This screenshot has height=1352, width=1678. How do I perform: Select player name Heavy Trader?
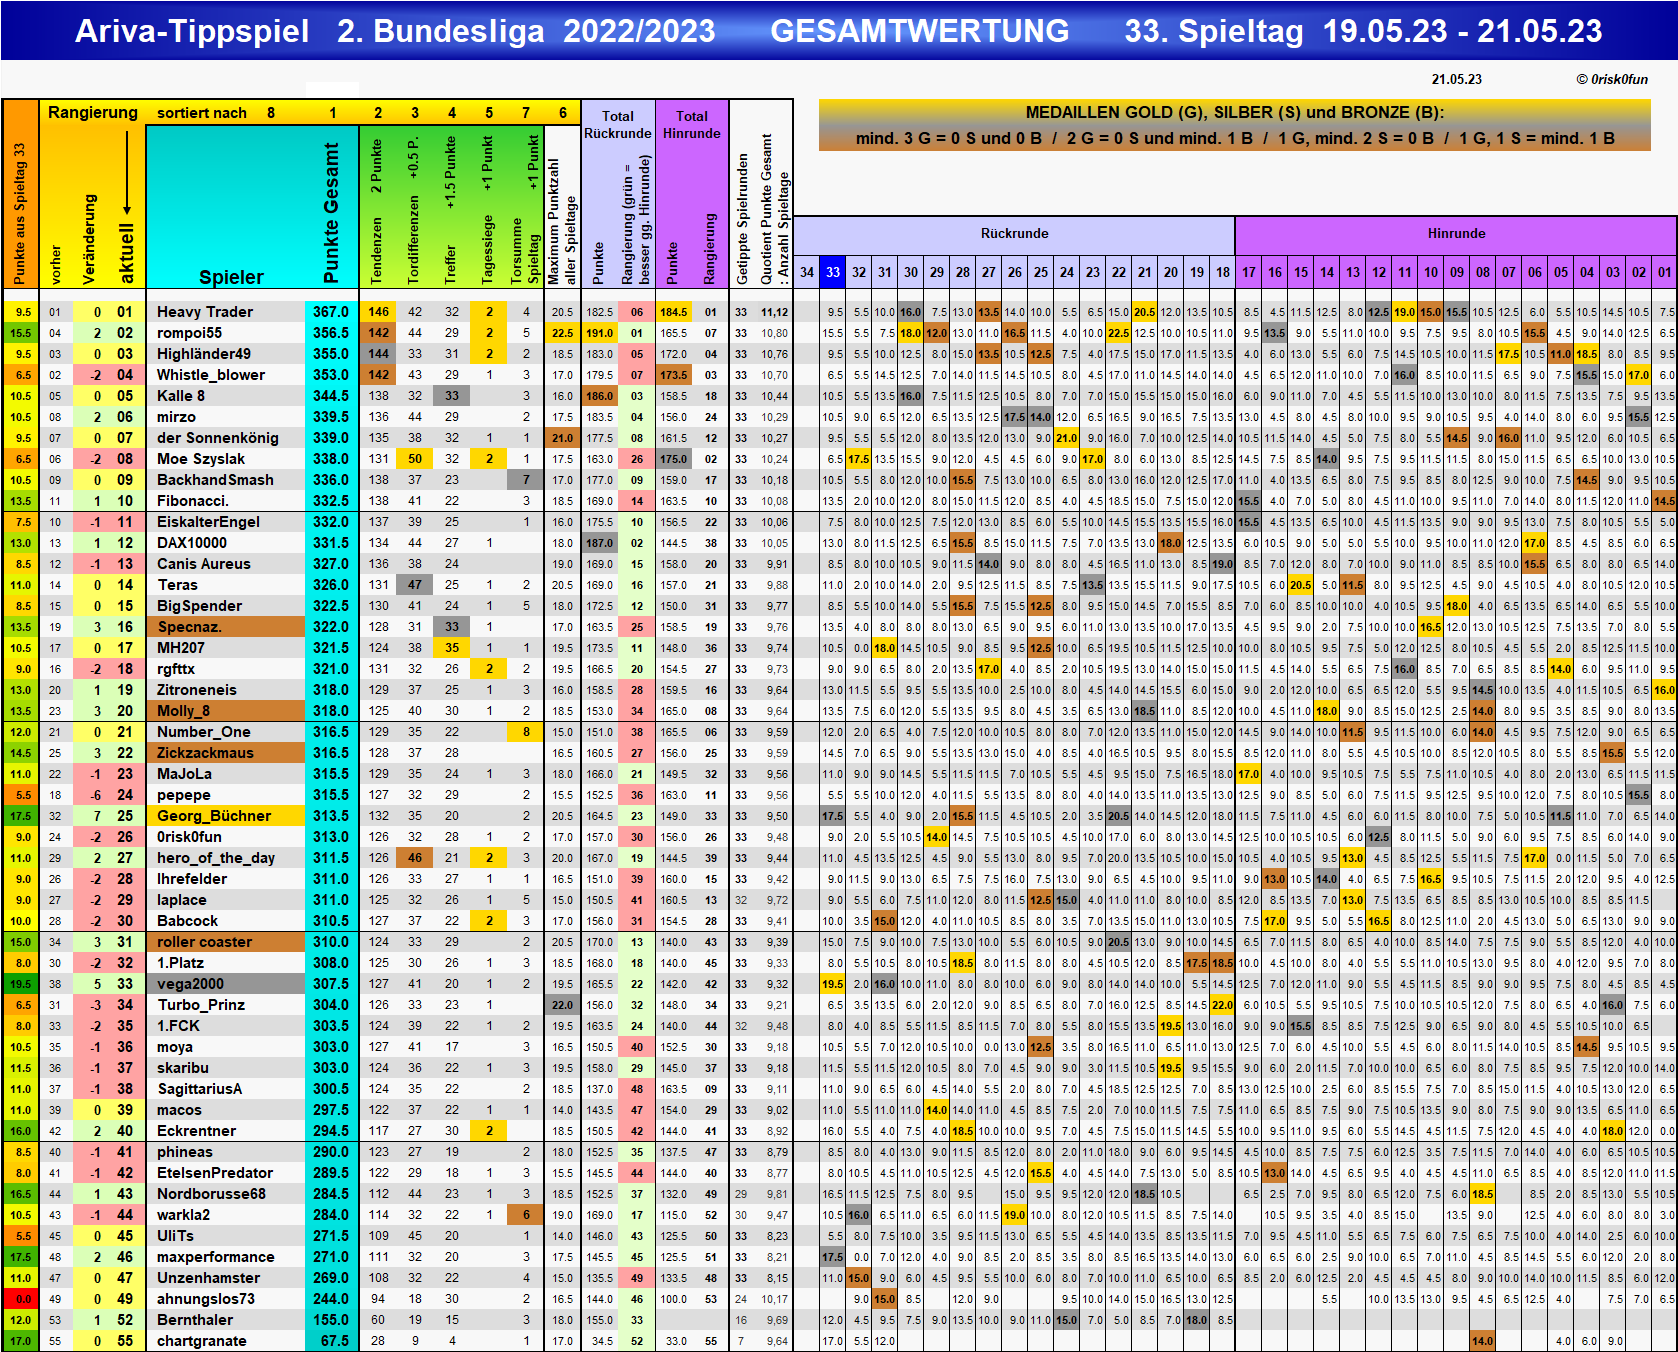point(205,312)
